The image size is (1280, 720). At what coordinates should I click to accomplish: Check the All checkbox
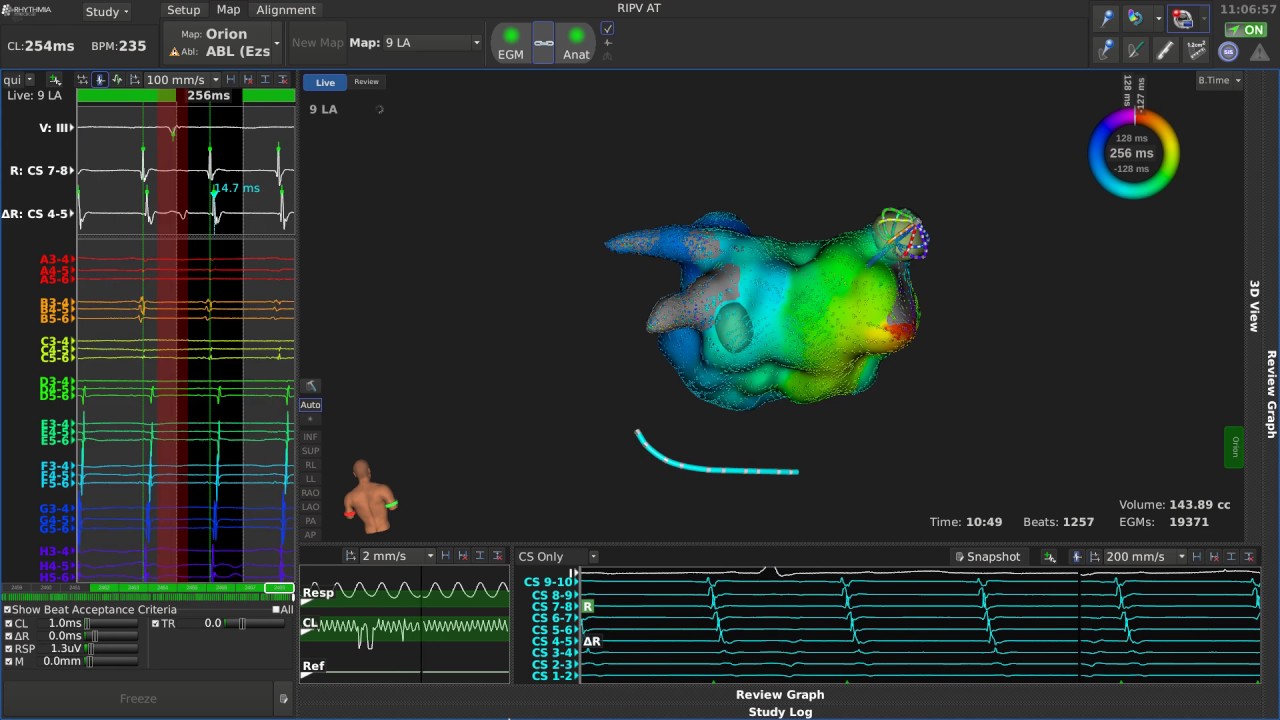(277, 610)
